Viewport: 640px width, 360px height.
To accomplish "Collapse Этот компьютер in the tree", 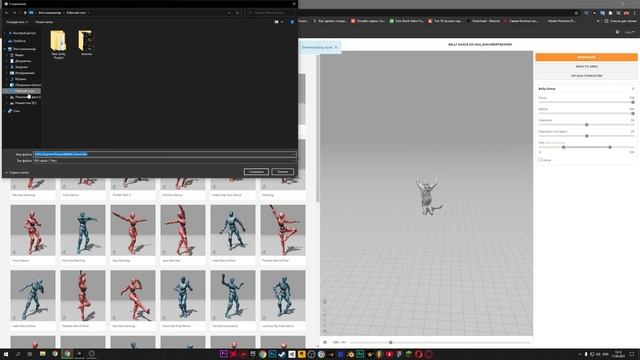I will (5, 49).
